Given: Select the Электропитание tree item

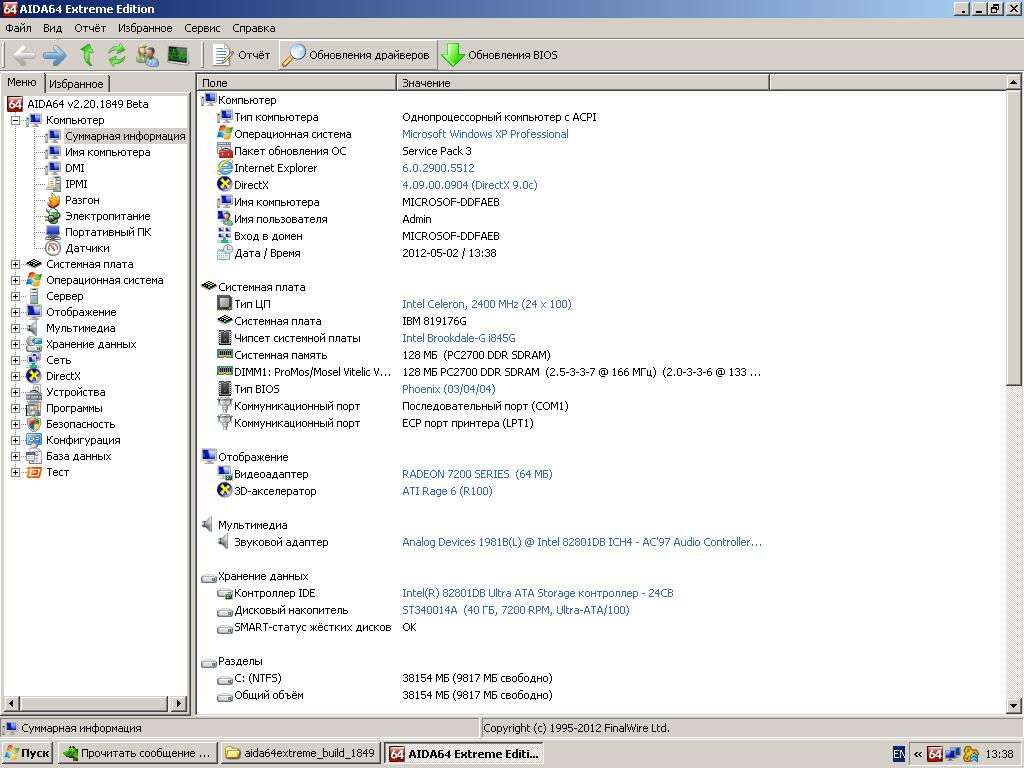Looking at the screenshot, I should 107,216.
